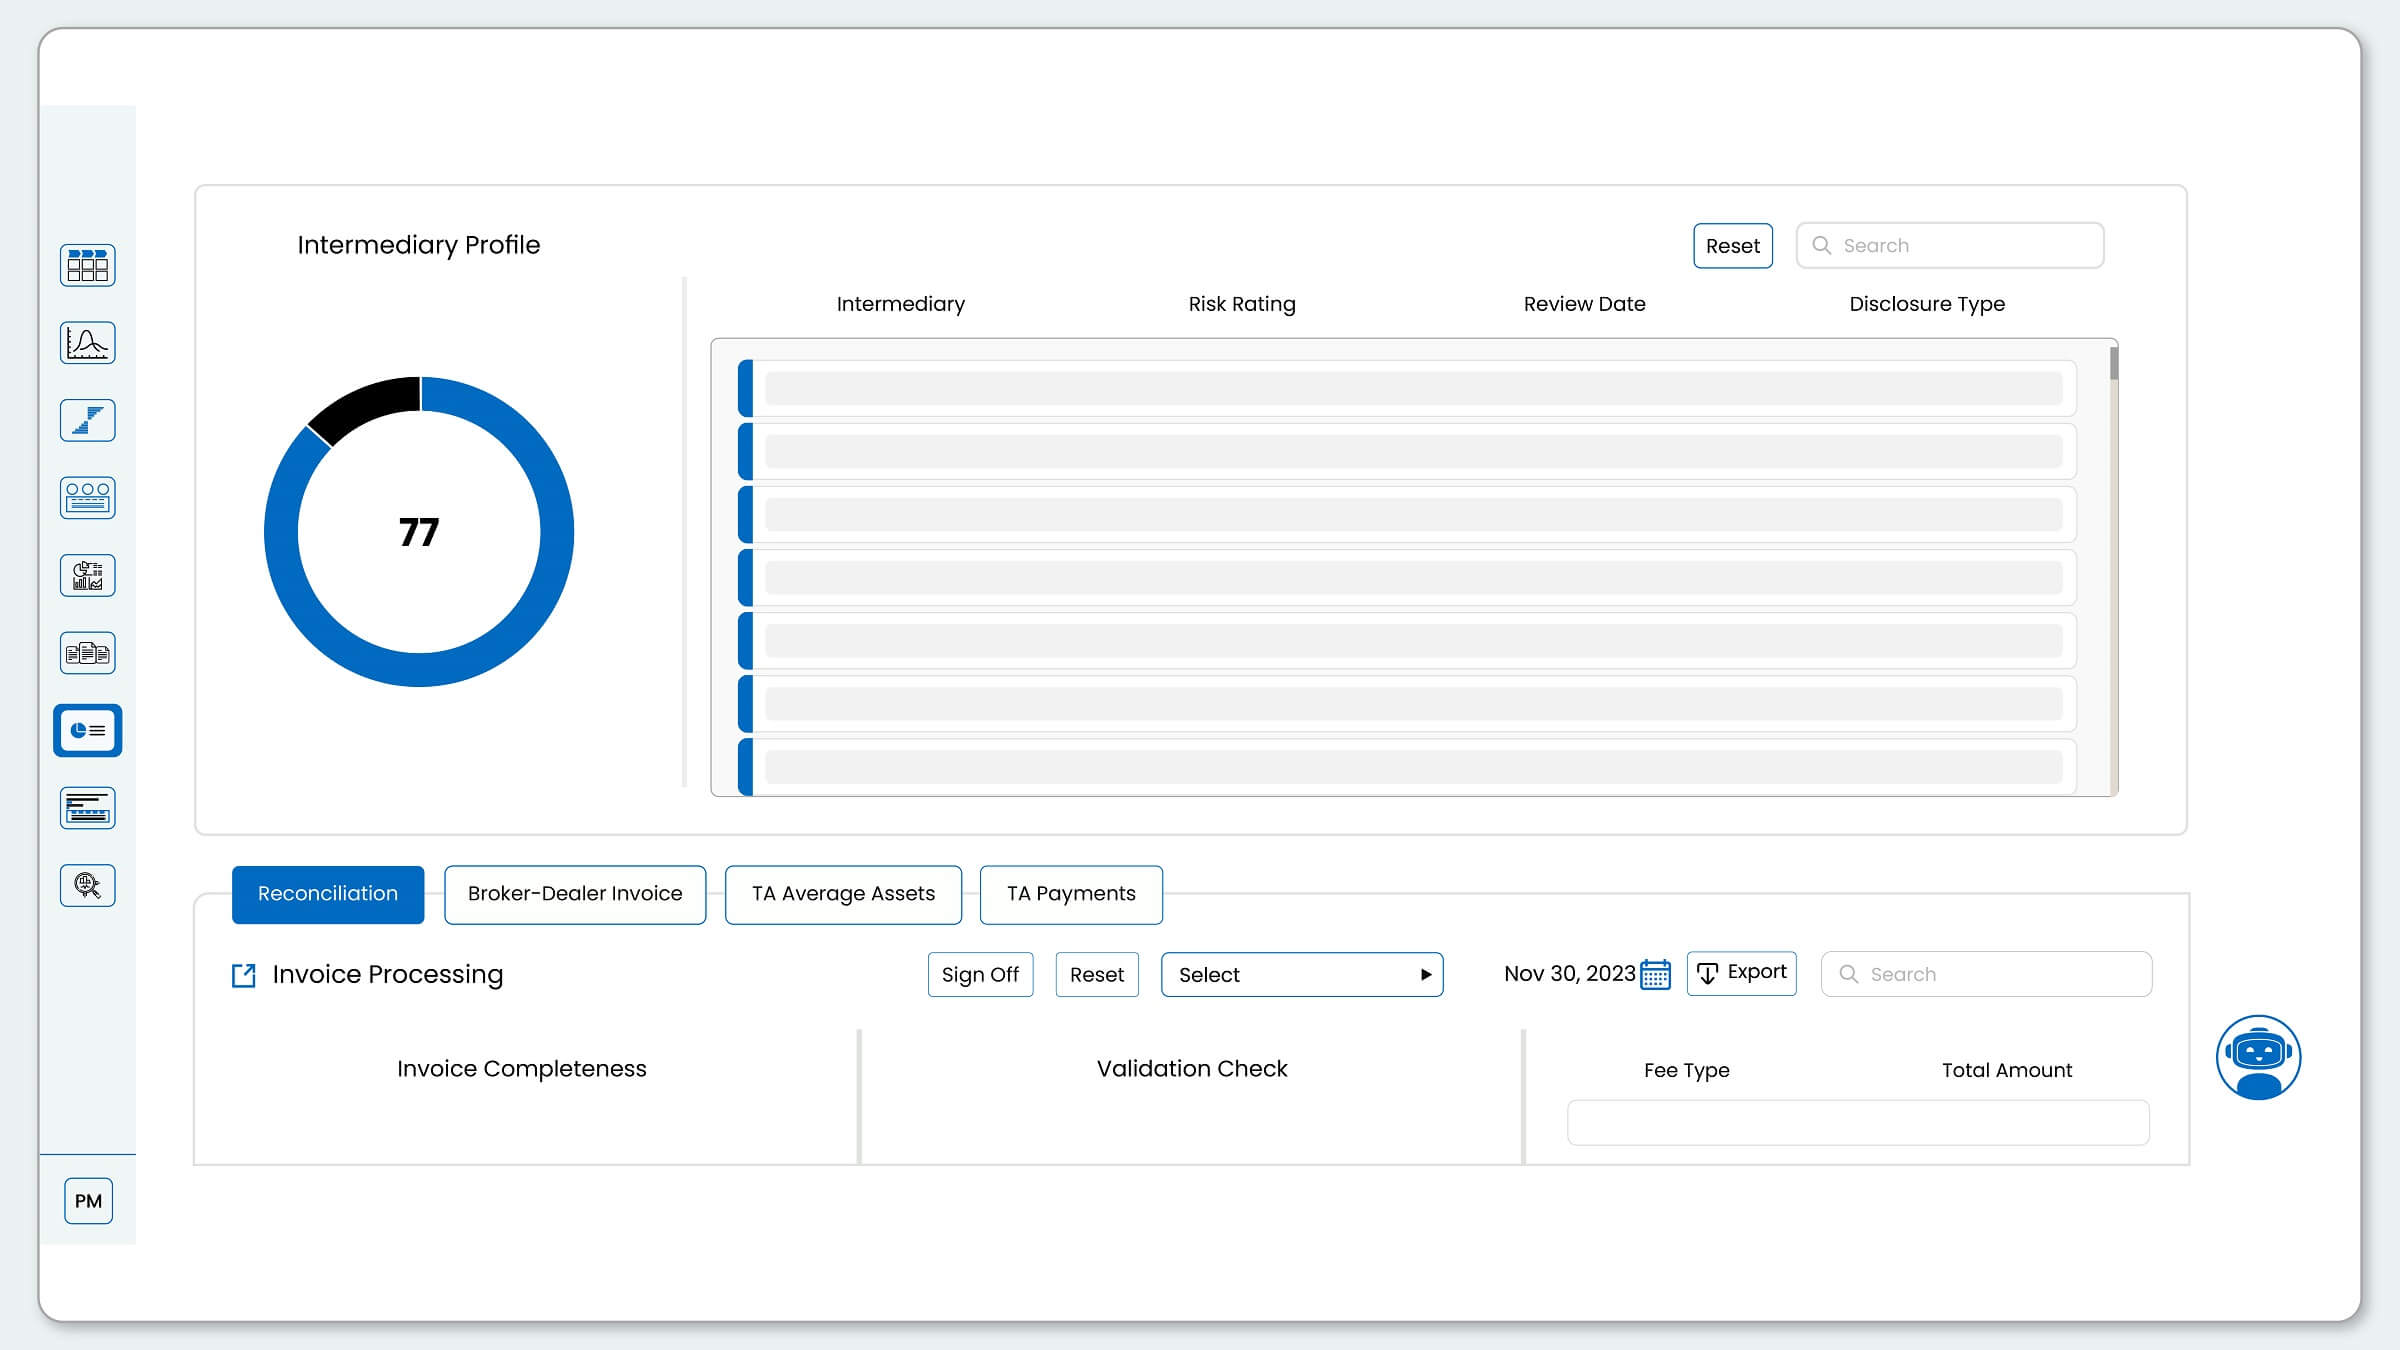Image resolution: width=2400 pixels, height=1350 pixels.
Task: Open the blue staircase chart sidebar icon
Action: click(x=88, y=420)
